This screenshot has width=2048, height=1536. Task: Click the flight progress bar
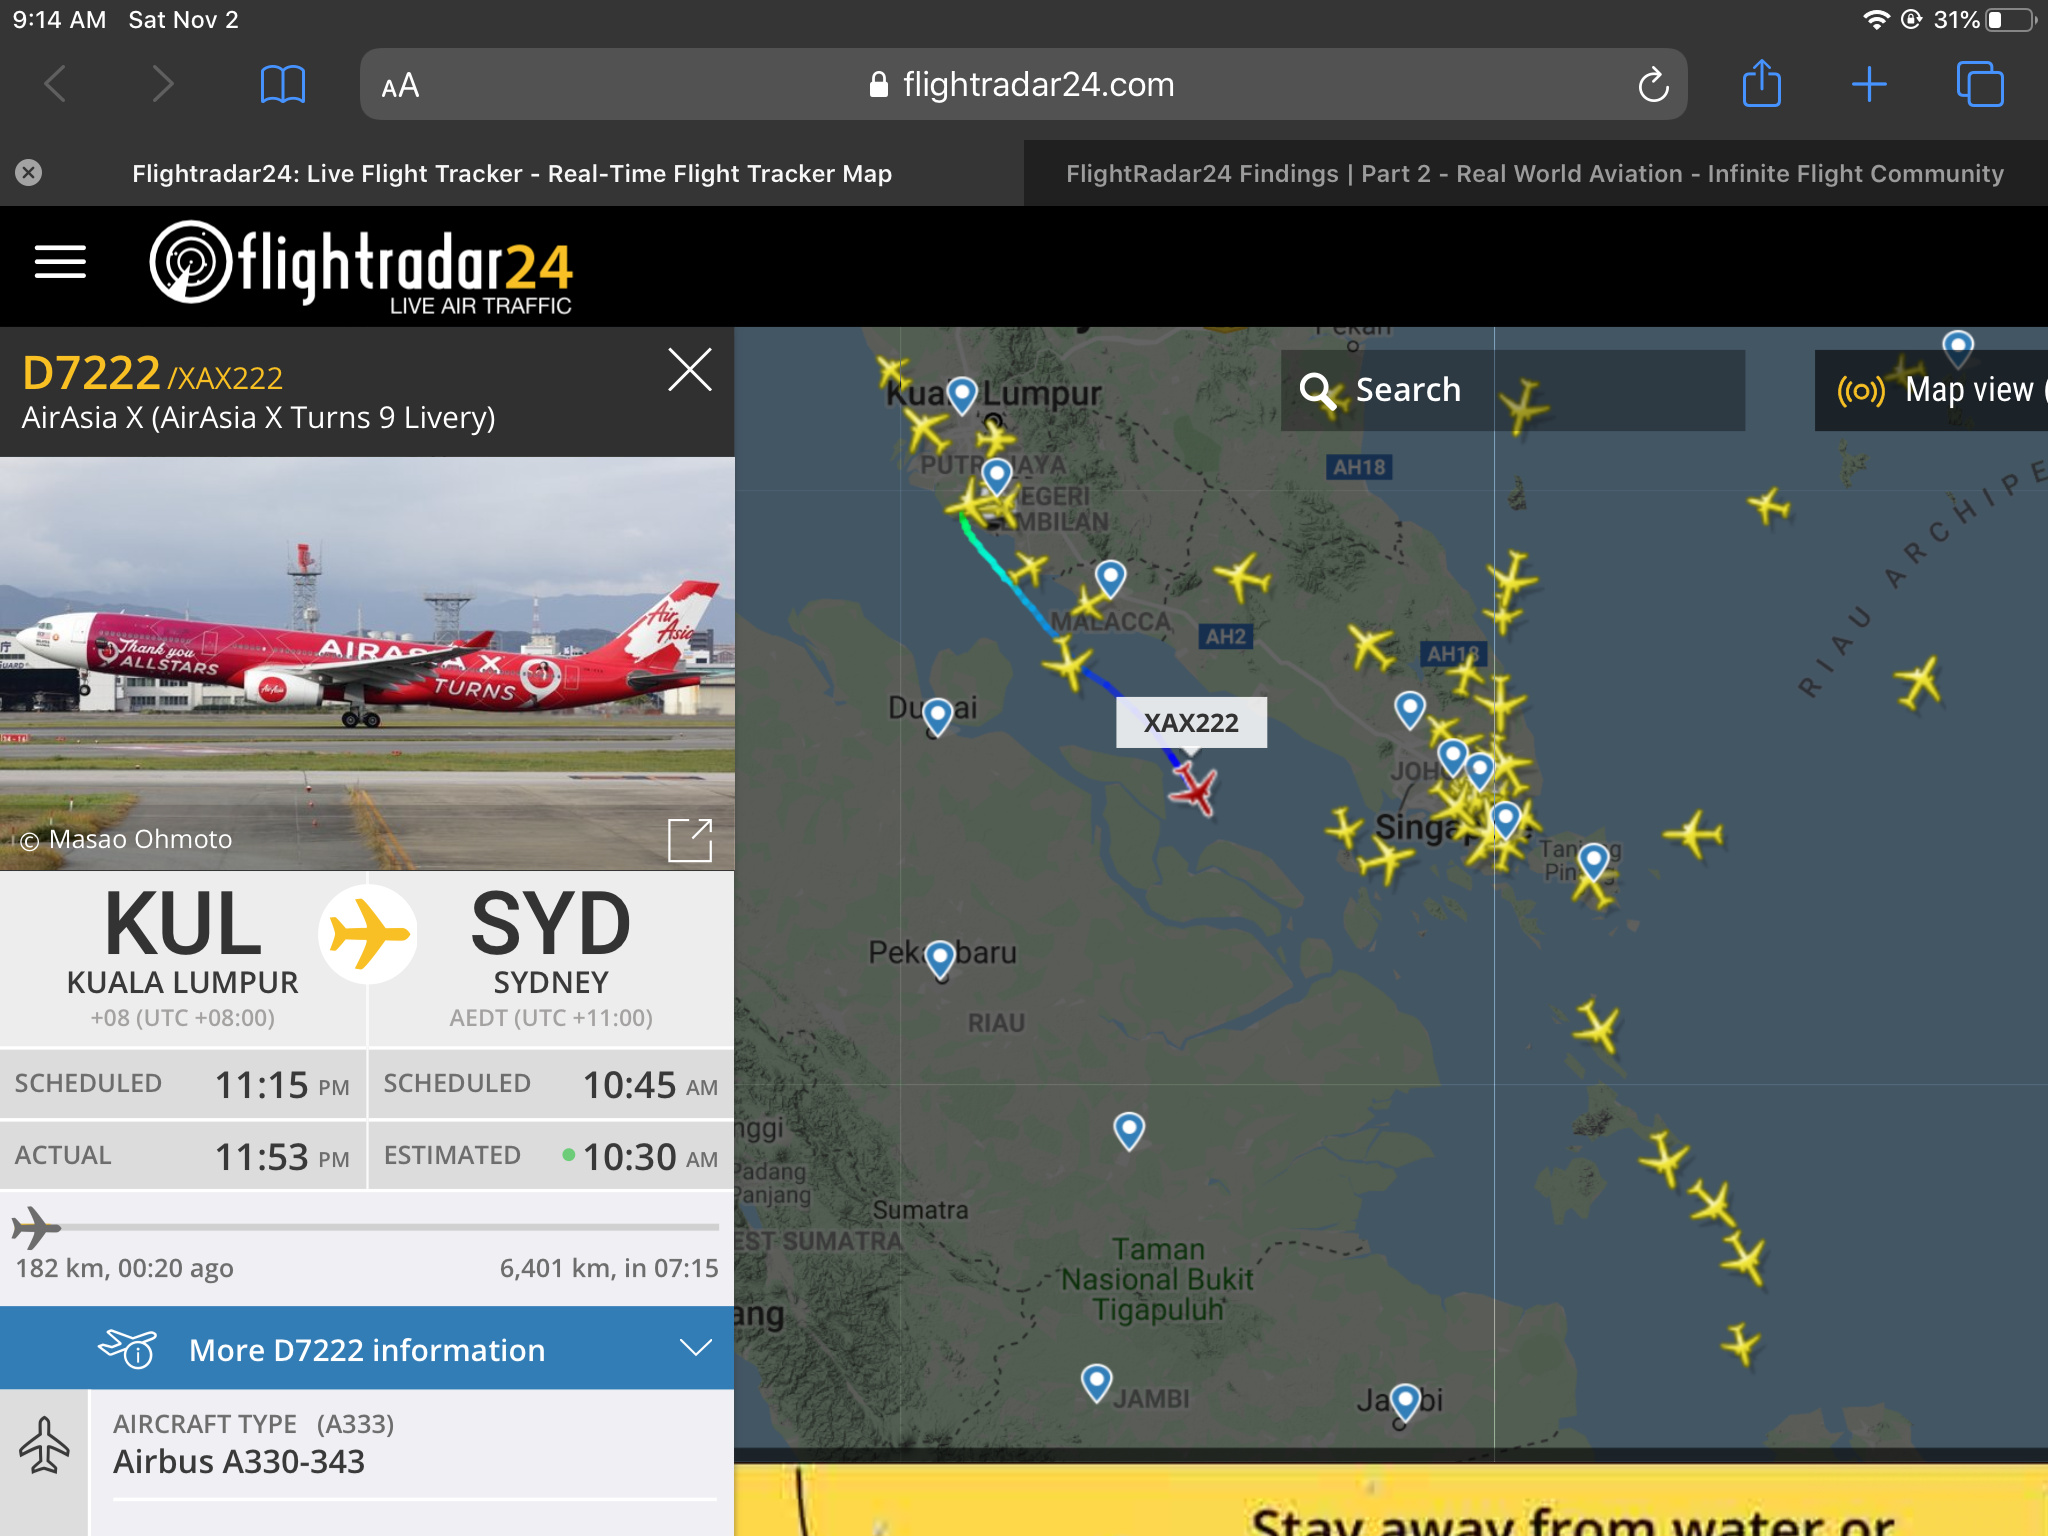(x=367, y=1227)
